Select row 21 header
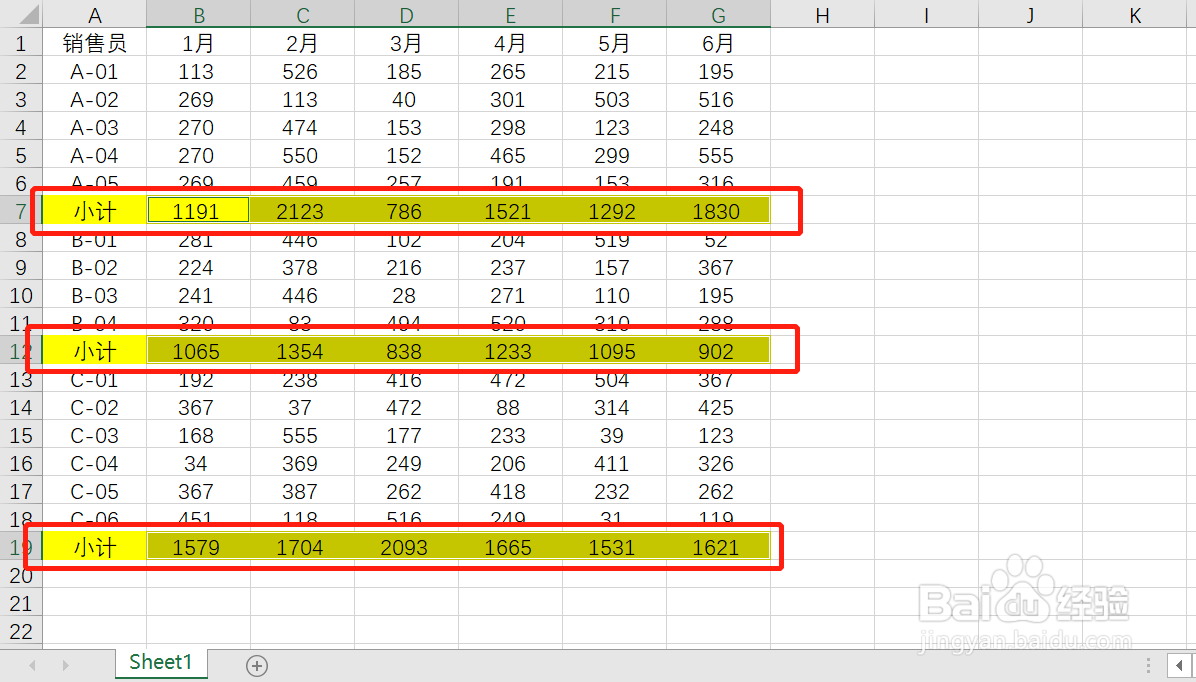The image size is (1196, 682). pyautogui.click(x=21, y=603)
